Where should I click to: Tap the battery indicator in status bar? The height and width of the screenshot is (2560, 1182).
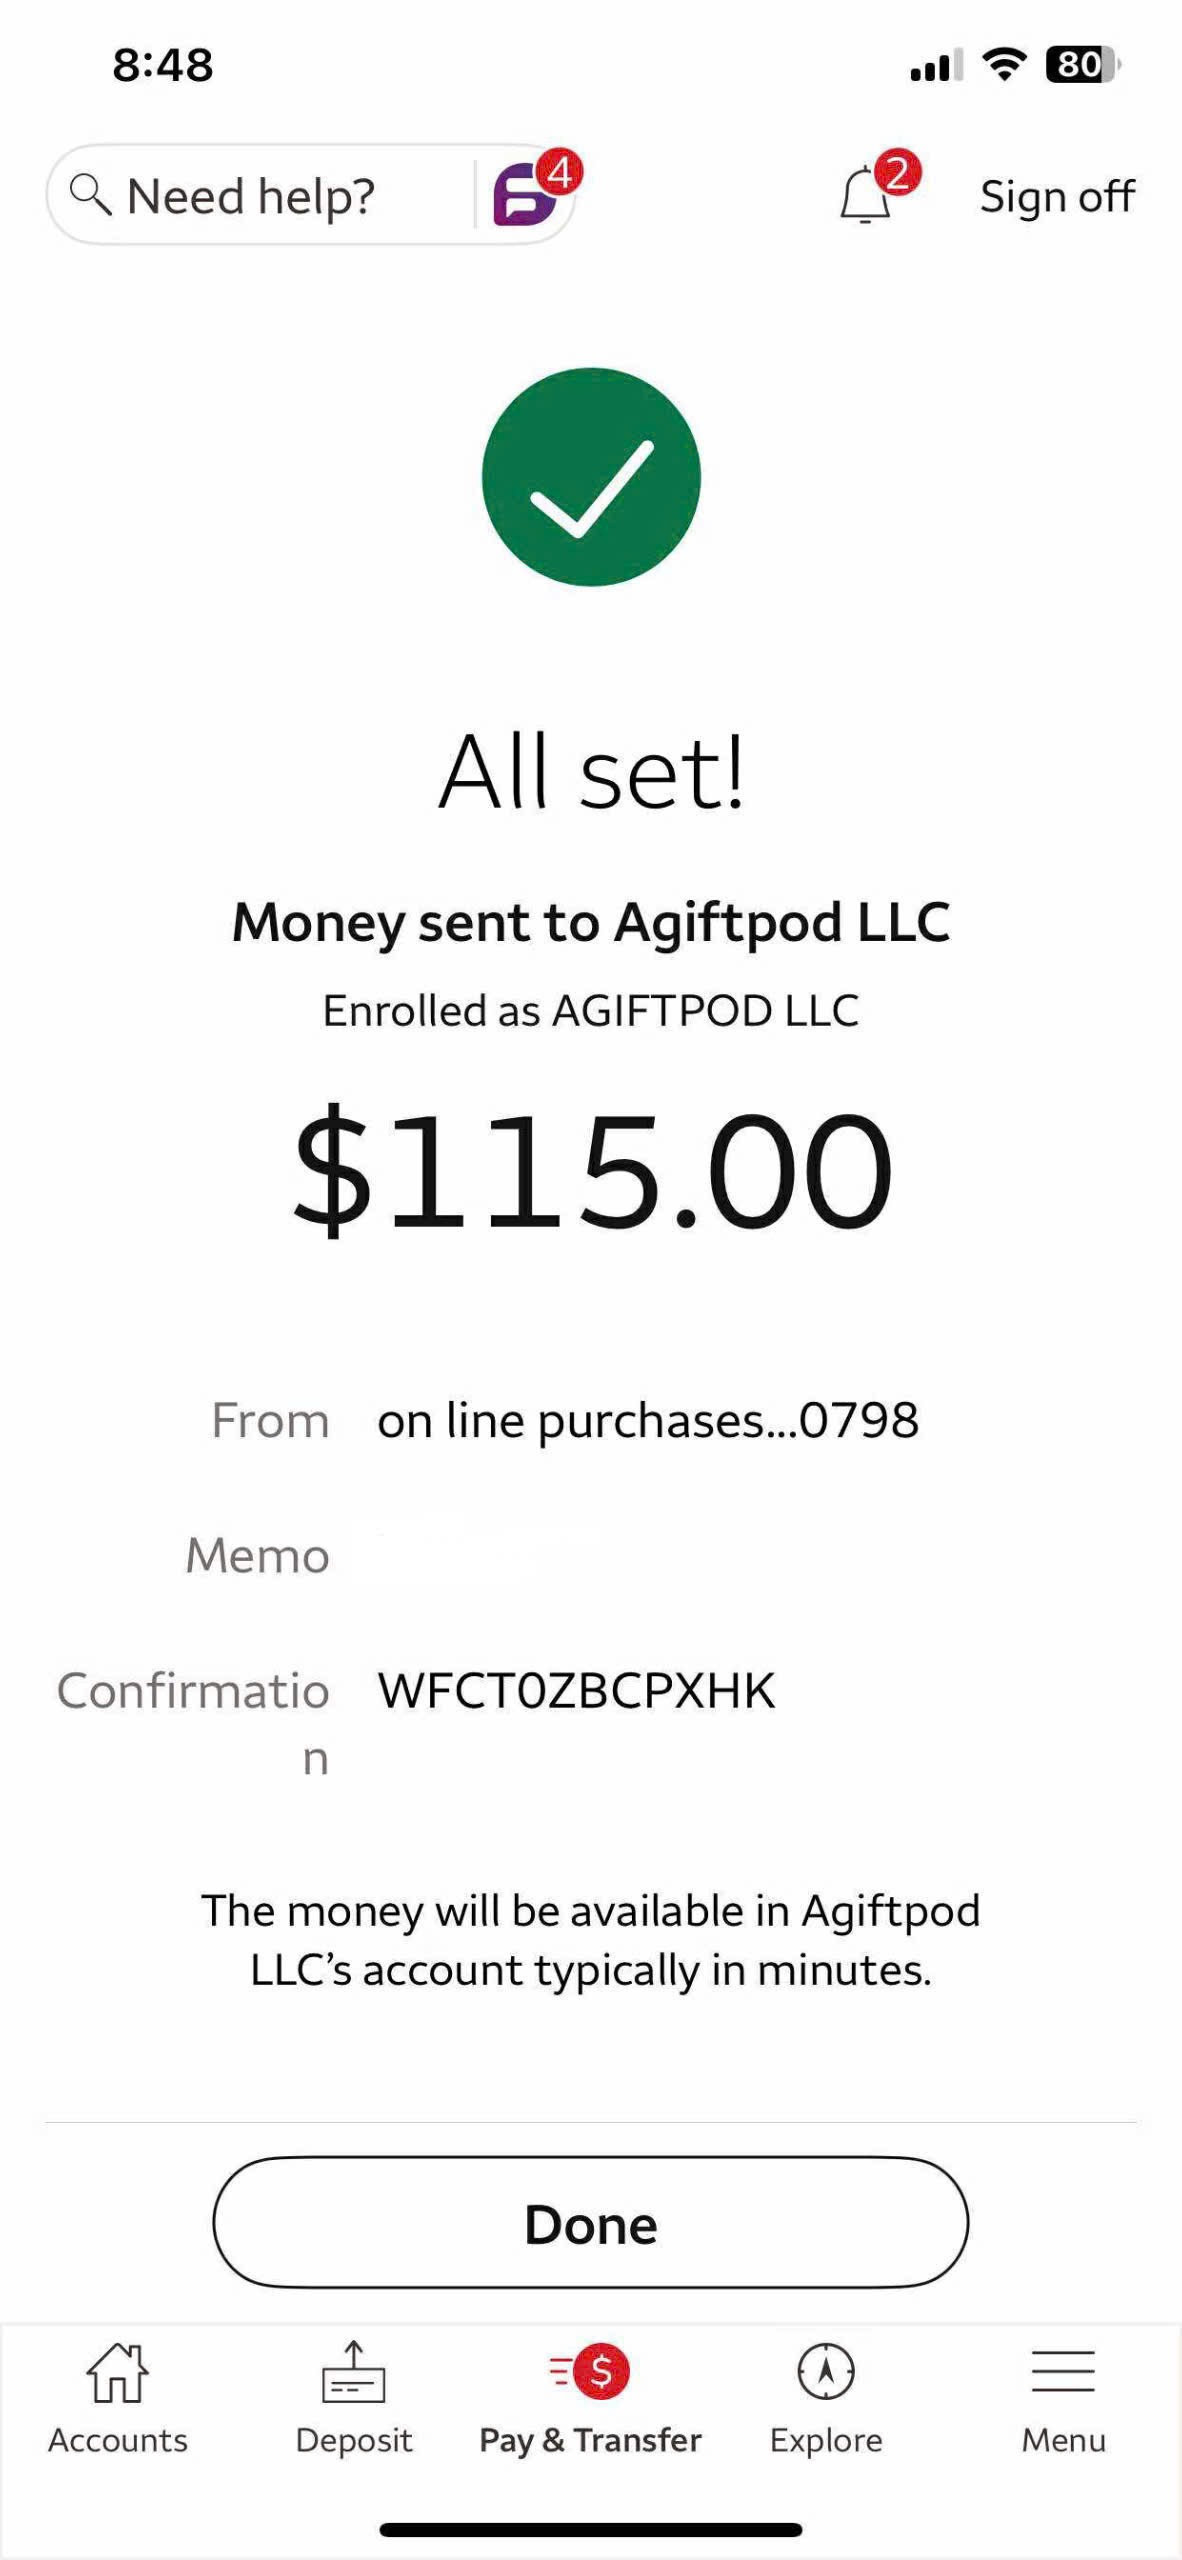1083,65
